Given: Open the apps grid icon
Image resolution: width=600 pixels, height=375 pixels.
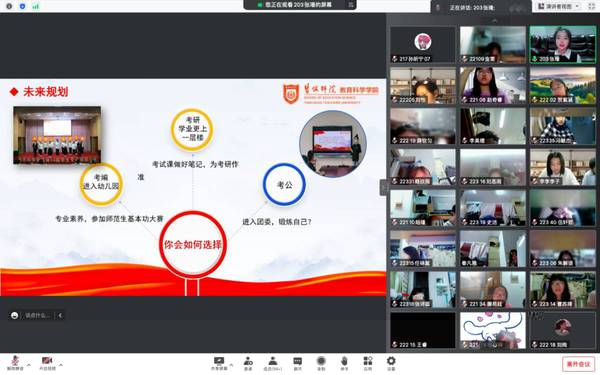Looking at the screenshot, I should 368,363.
